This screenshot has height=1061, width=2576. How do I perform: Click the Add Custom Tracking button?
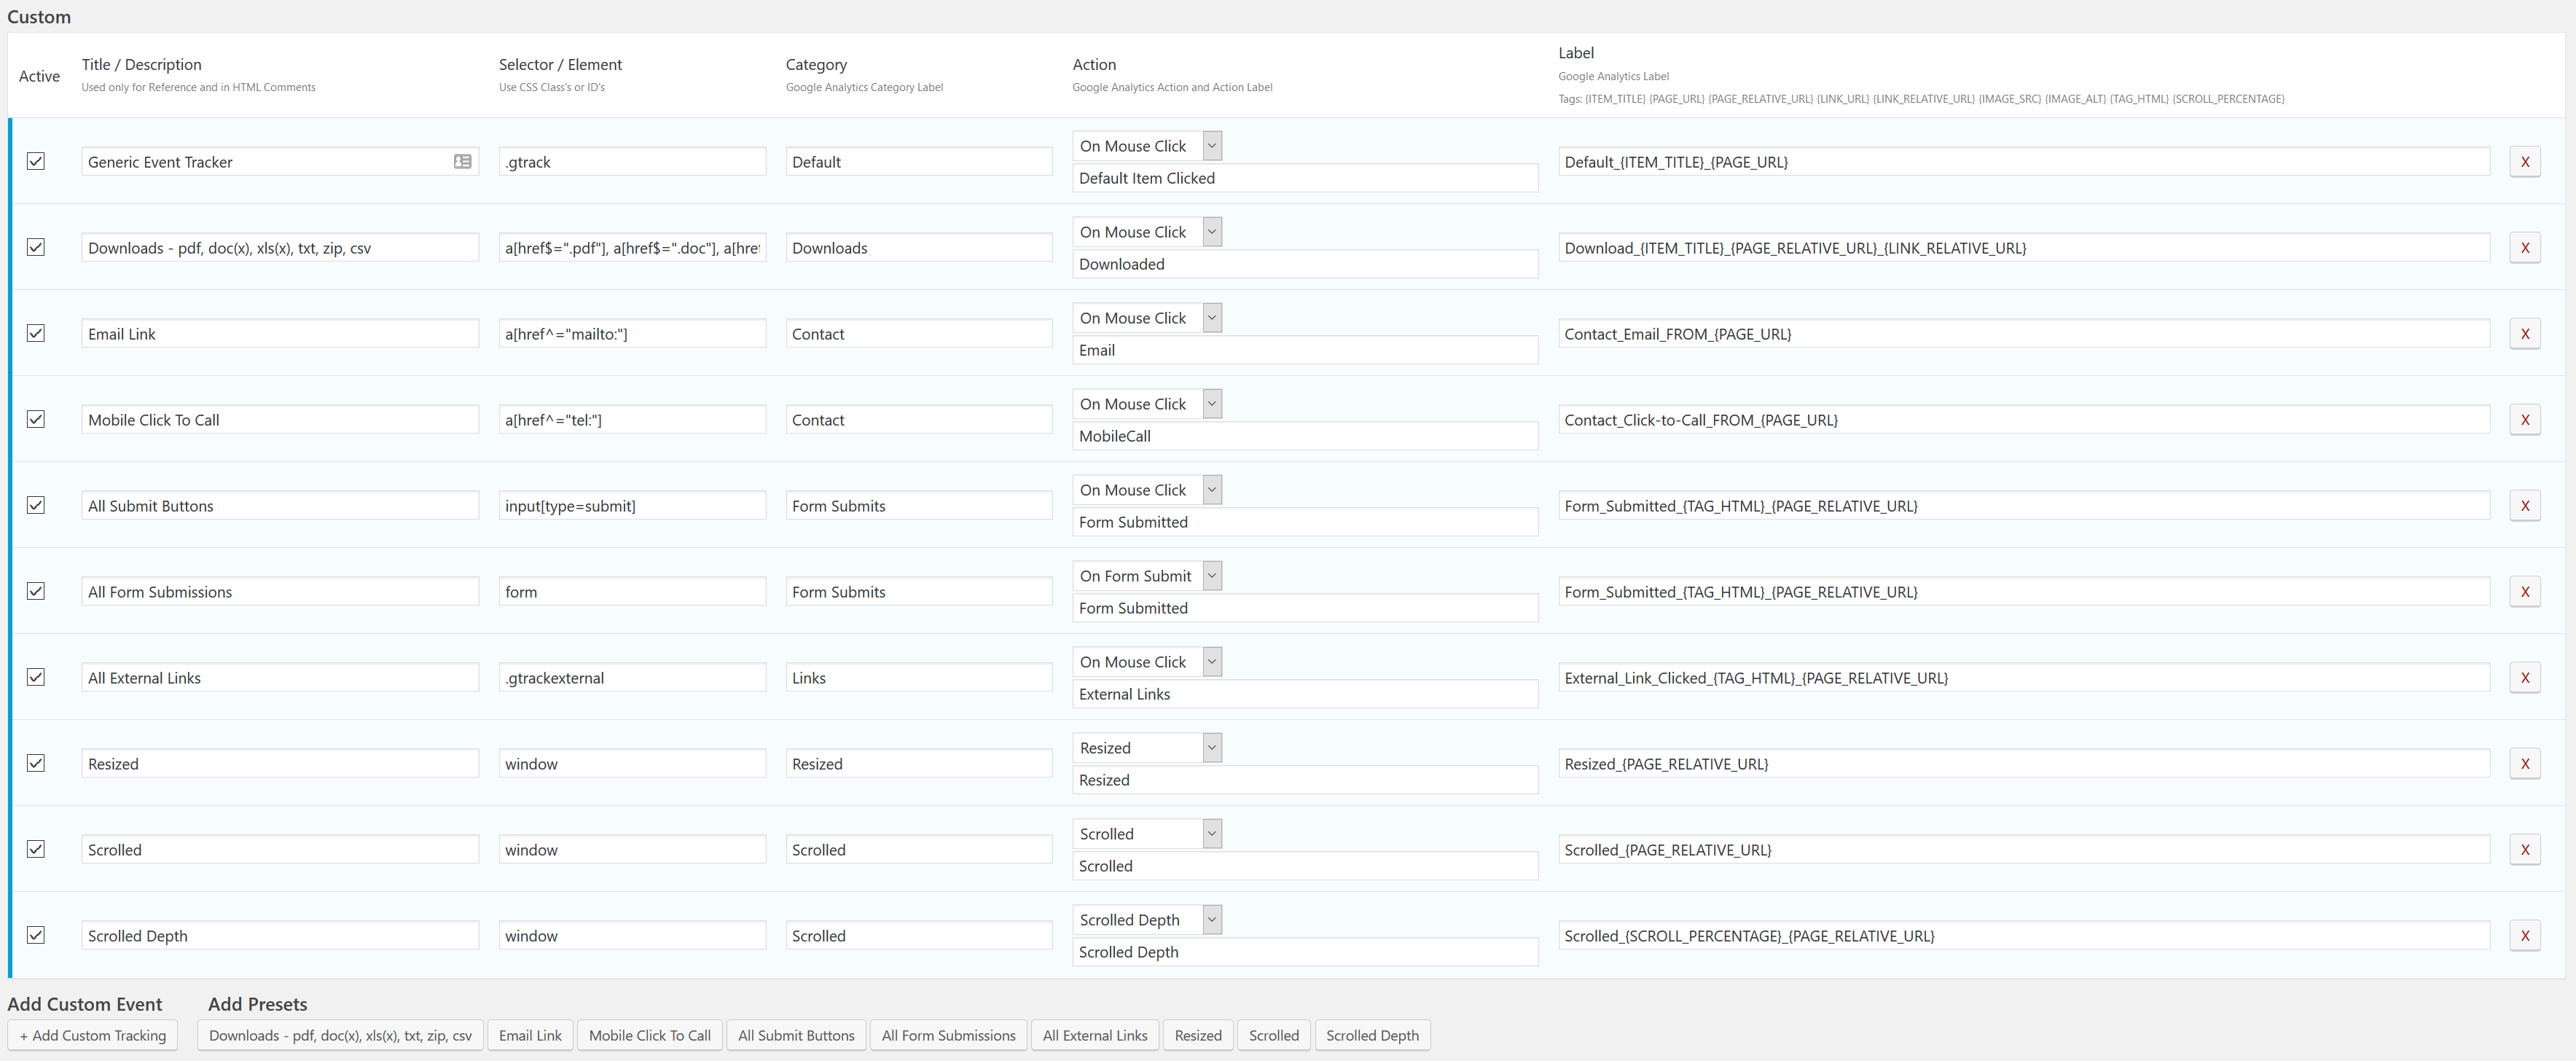92,1035
